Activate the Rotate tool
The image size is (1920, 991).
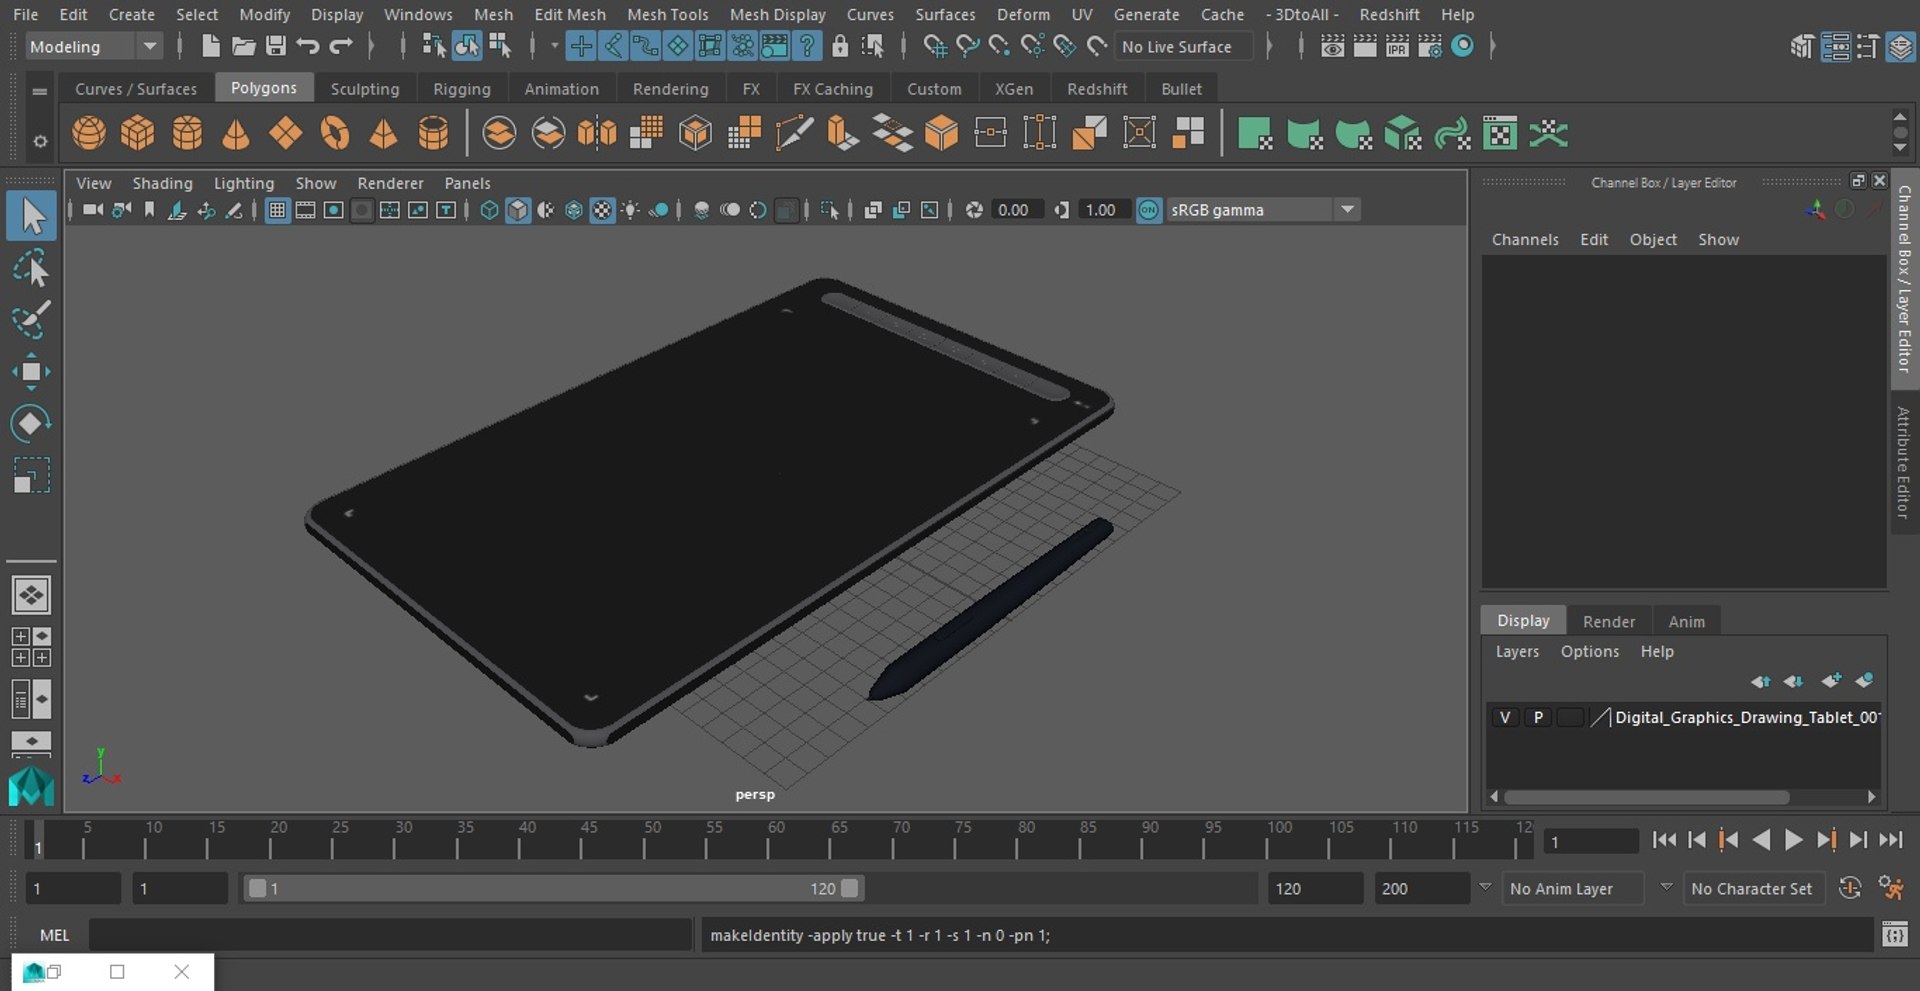[31, 423]
